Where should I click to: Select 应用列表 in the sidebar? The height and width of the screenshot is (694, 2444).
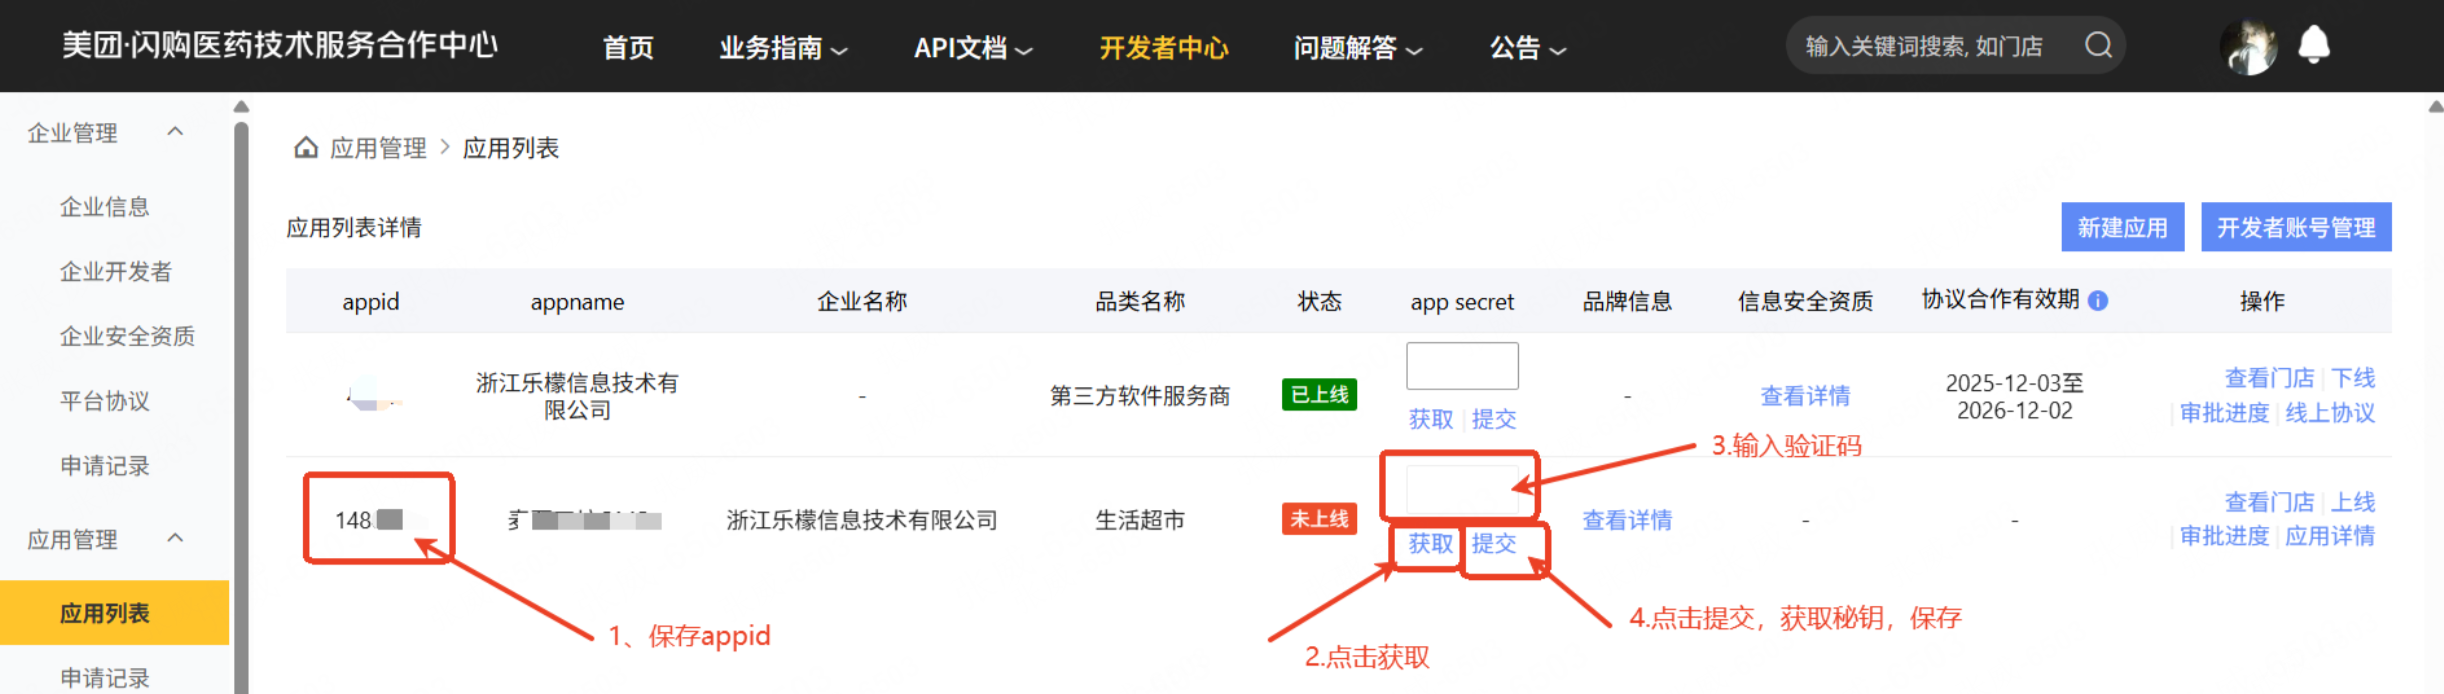114,613
